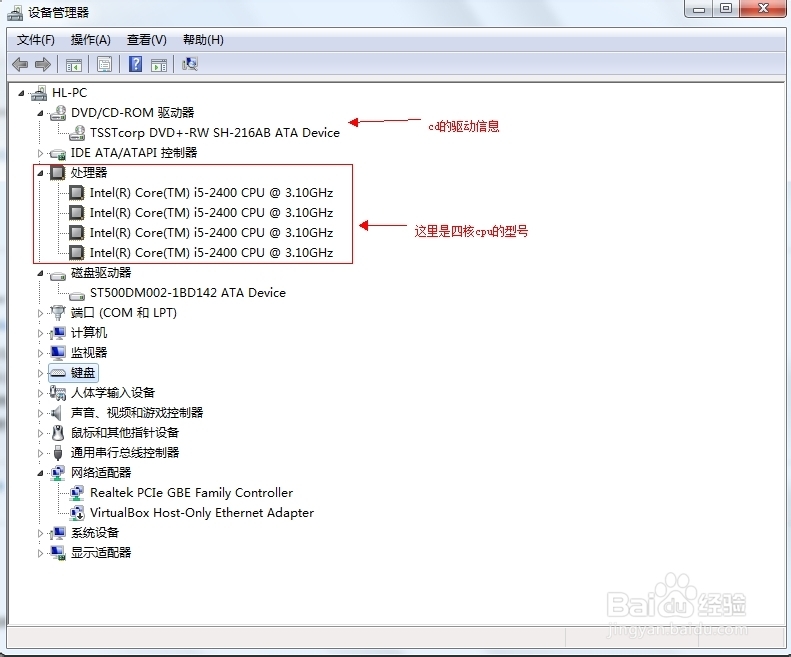Collapse the HL-PC root node
791x657 pixels.
pyautogui.click(x=21, y=93)
